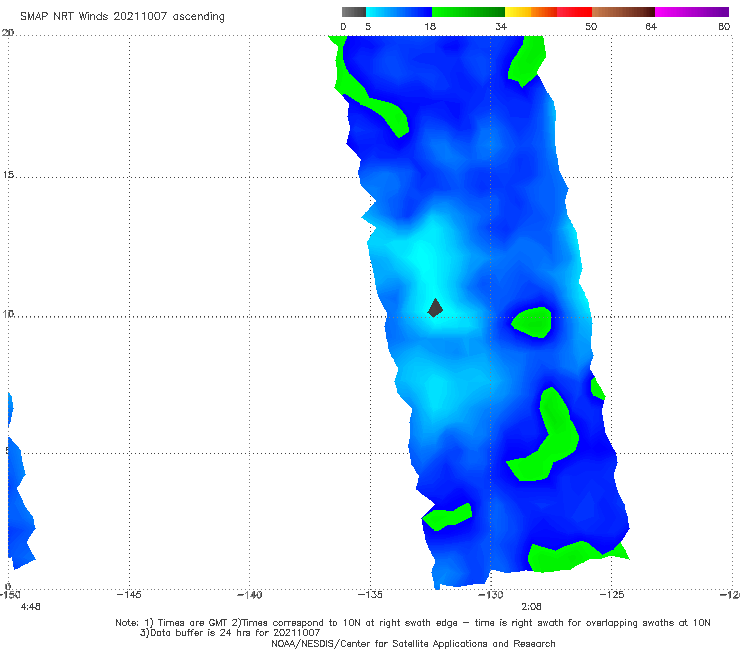Click the swath time '4:48'
The width and height of the screenshot is (740, 650).
(x=30, y=607)
